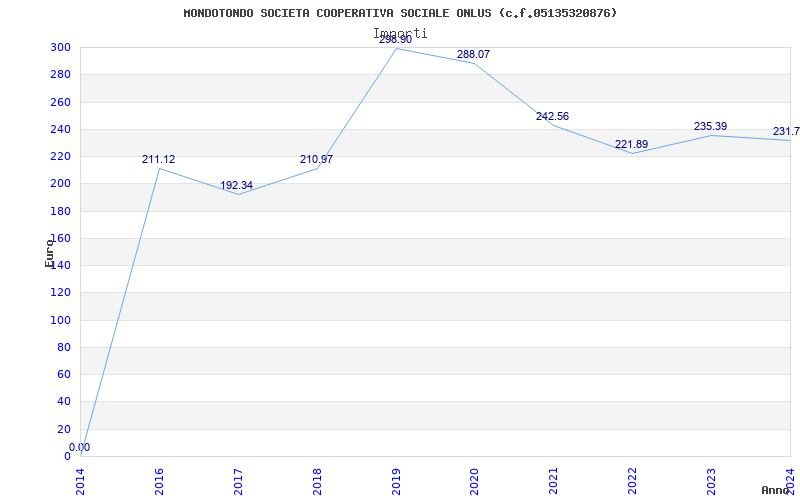Screen dimensions: 800x500
Task: Click the Euro y-axis title
Action: (x=49, y=253)
